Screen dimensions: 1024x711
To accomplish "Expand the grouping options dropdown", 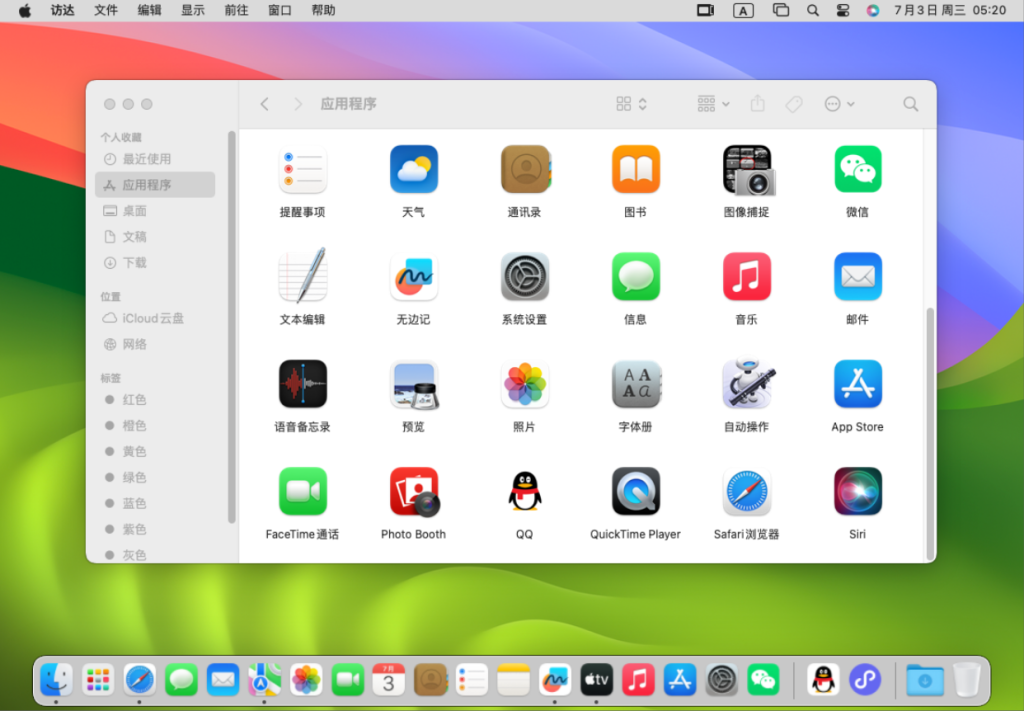I will pos(713,104).
